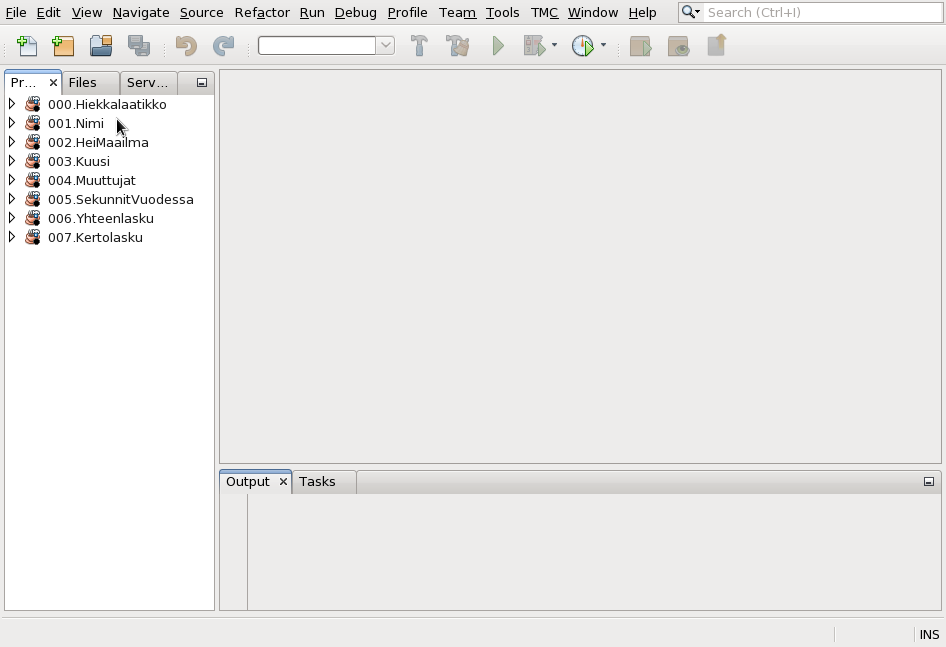Select the 007.Kertolasku project label
The height and width of the screenshot is (647, 946).
pos(95,237)
